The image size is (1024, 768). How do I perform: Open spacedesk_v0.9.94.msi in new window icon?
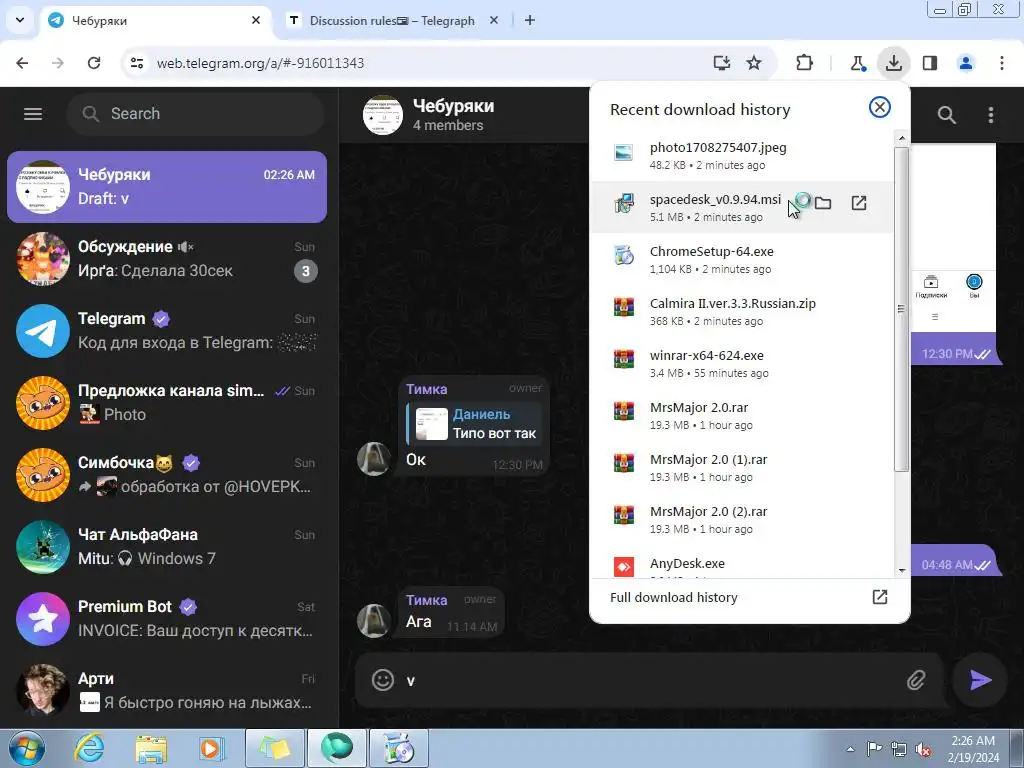point(859,203)
